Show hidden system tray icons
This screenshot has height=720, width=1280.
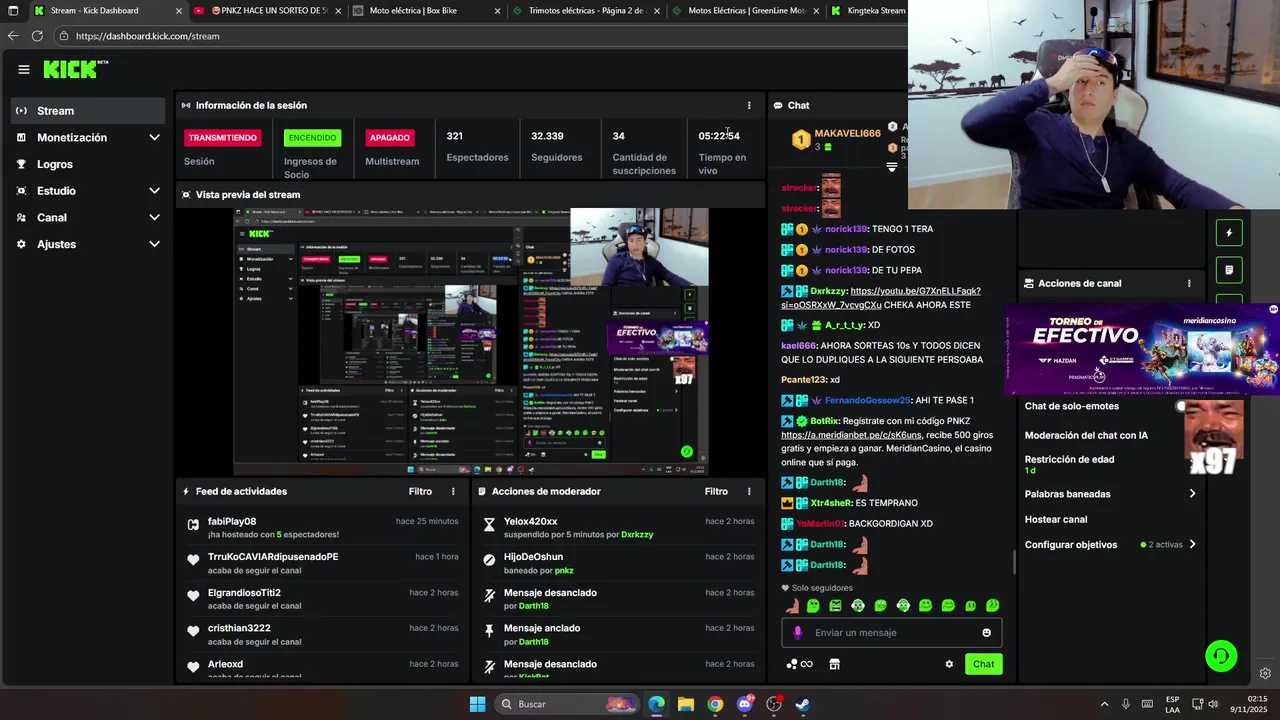[x=1104, y=704]
